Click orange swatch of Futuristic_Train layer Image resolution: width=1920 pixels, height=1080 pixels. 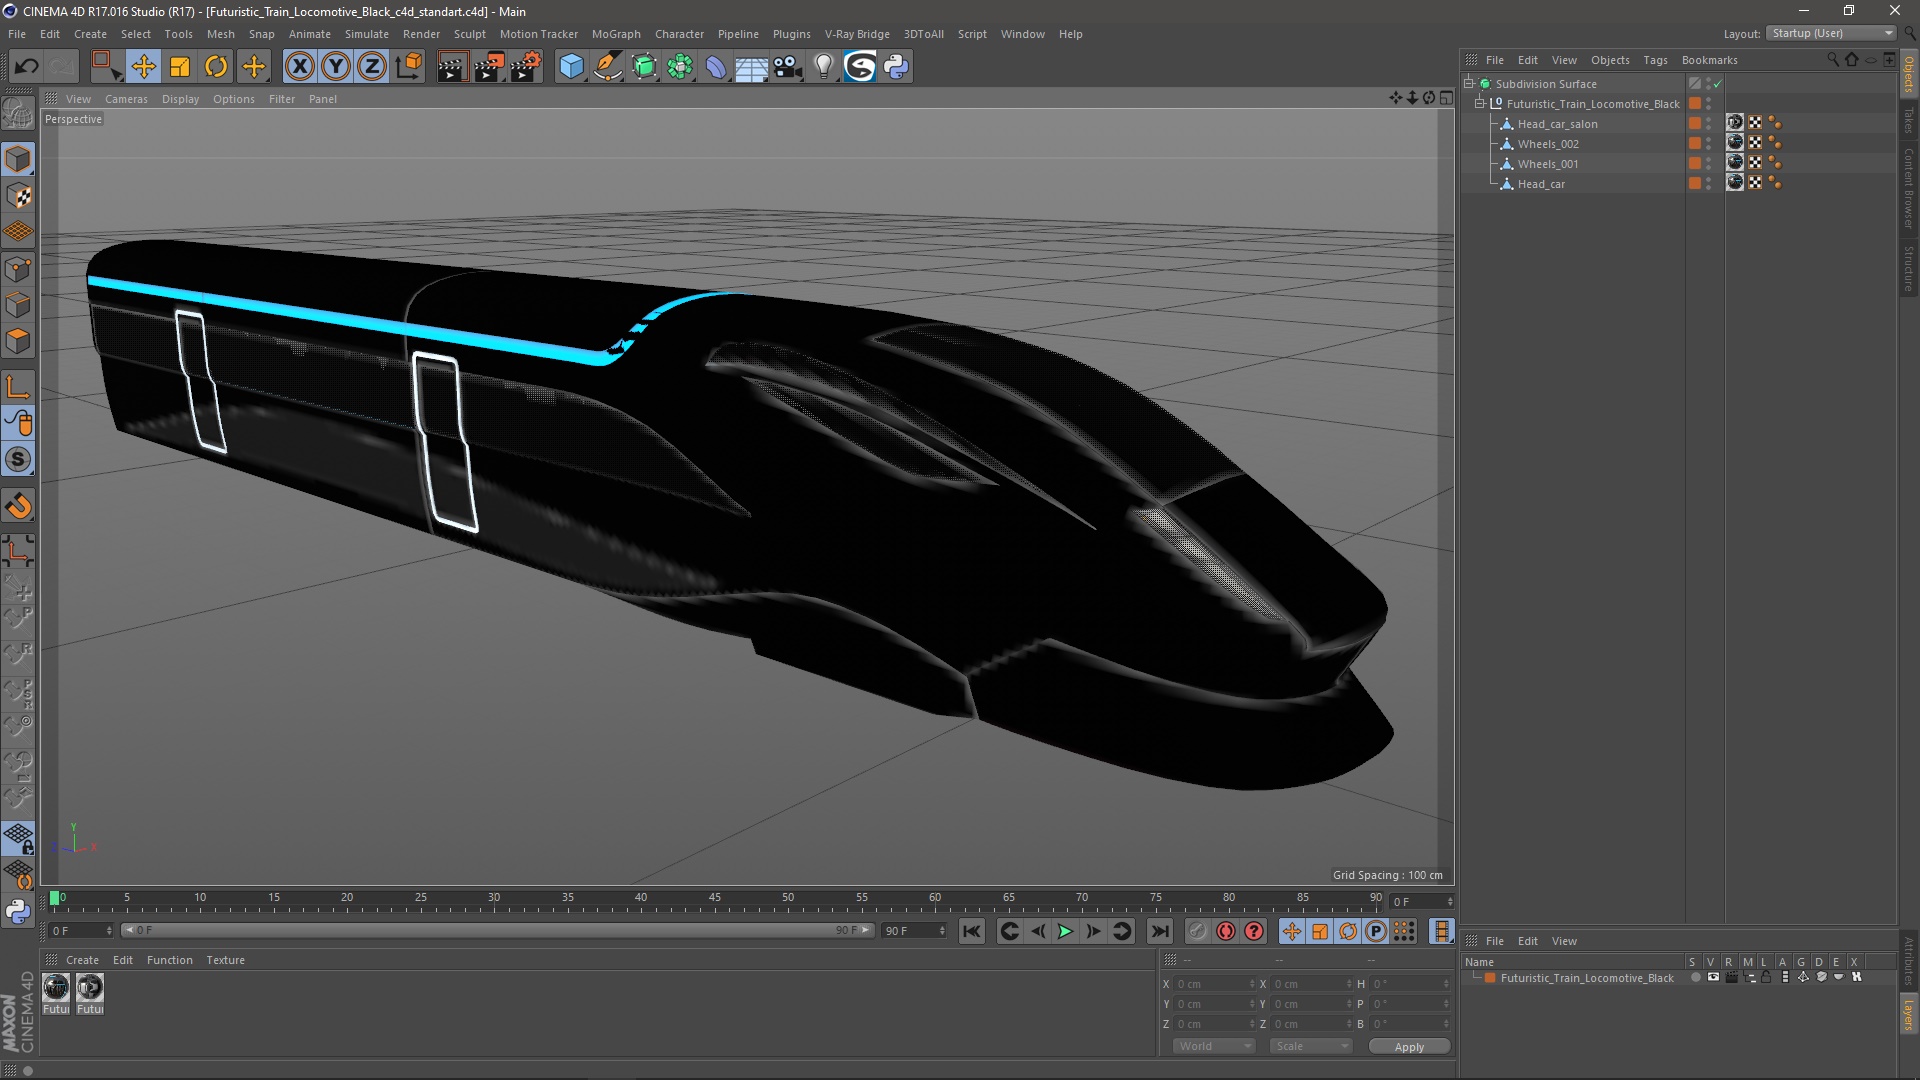click(x=1490, y=978)
